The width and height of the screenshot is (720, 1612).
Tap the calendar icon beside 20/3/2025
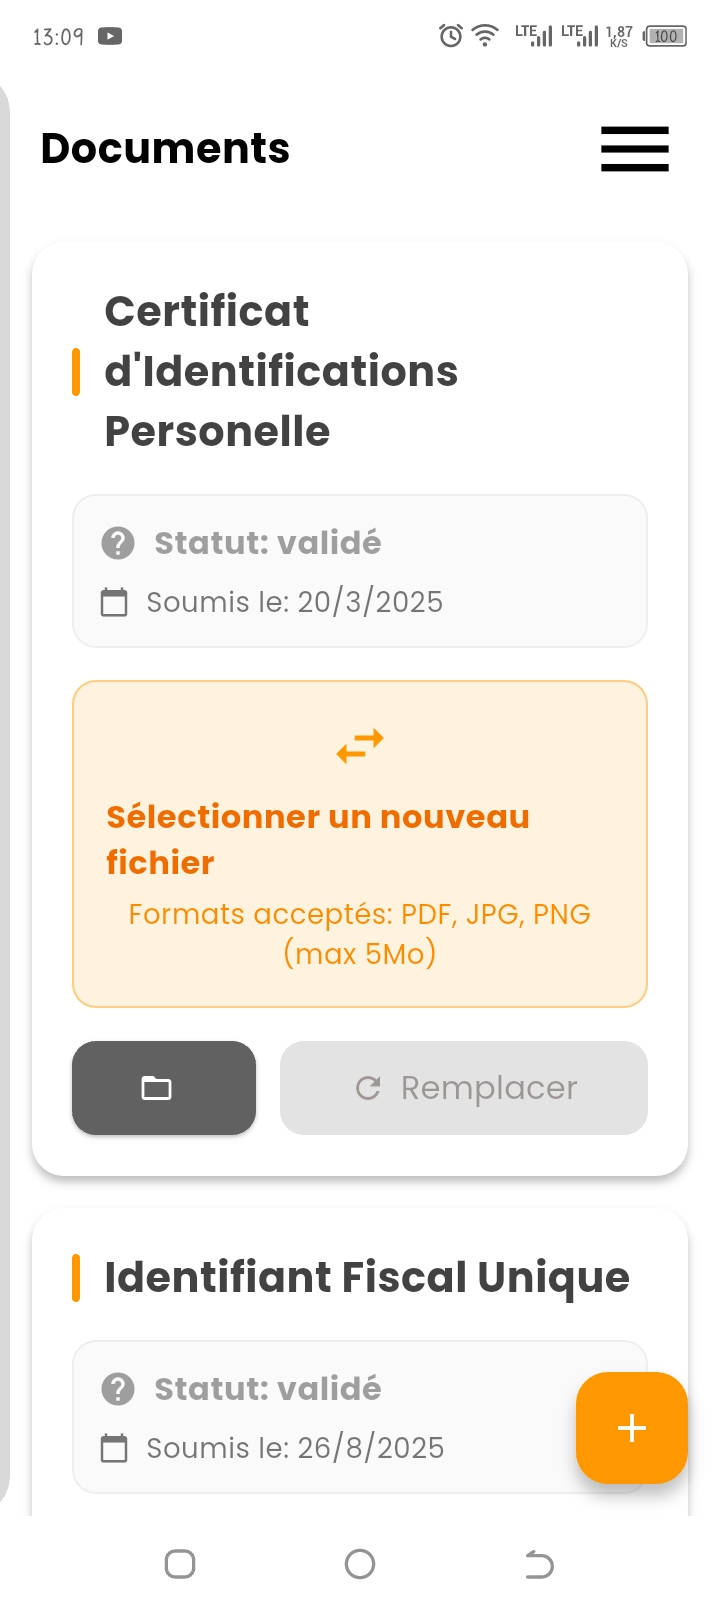115,602
